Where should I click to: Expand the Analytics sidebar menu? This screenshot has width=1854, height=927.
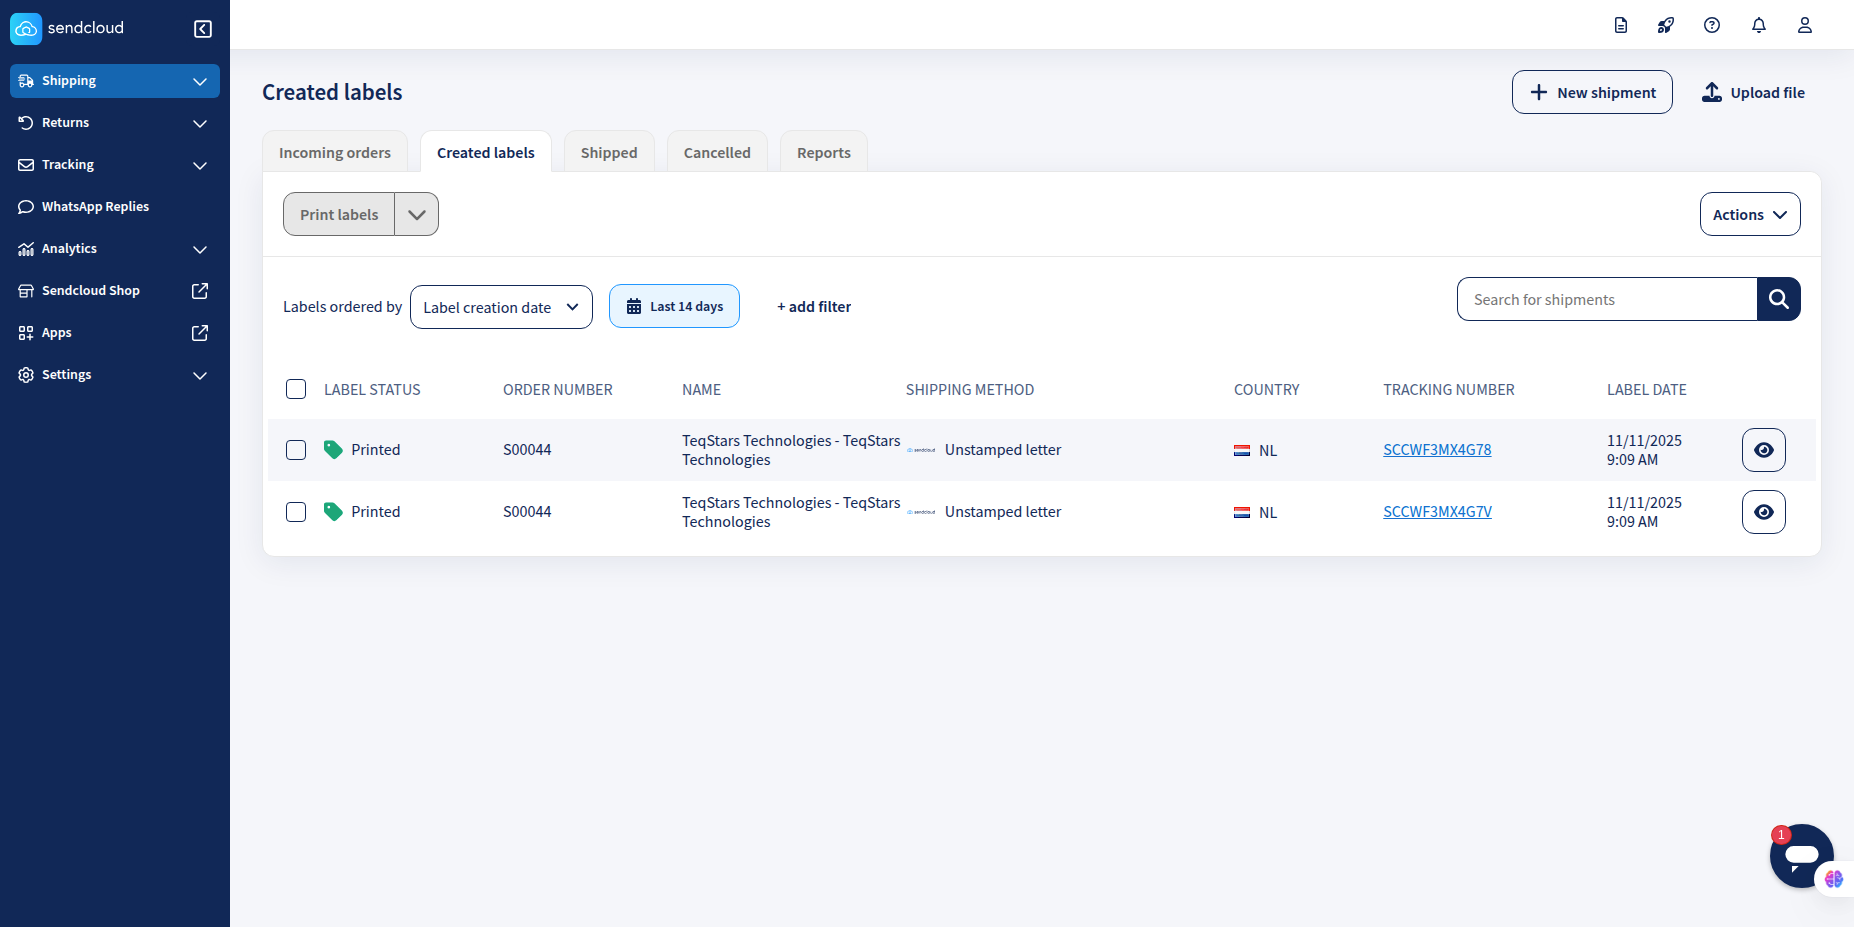click(x=115, y=249)
